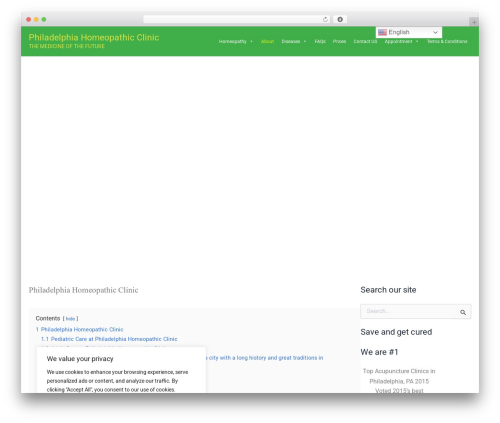The width and height of the screenshot is (500, 423).
Task: Click Top Acupuncture Clinics in Philadelphia text
Action: click(x=399, y=376)
